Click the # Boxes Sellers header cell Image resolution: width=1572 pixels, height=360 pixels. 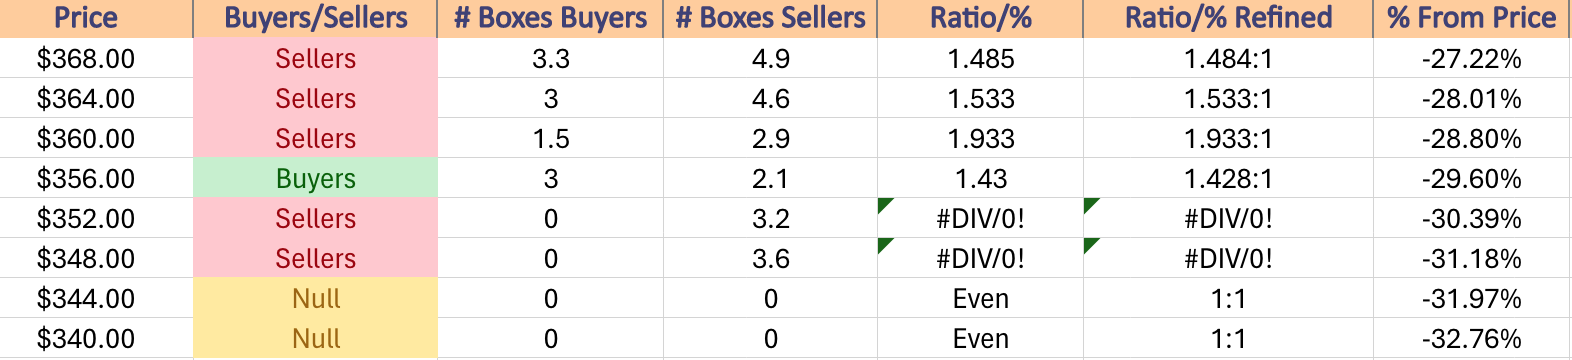pos(770,18)
